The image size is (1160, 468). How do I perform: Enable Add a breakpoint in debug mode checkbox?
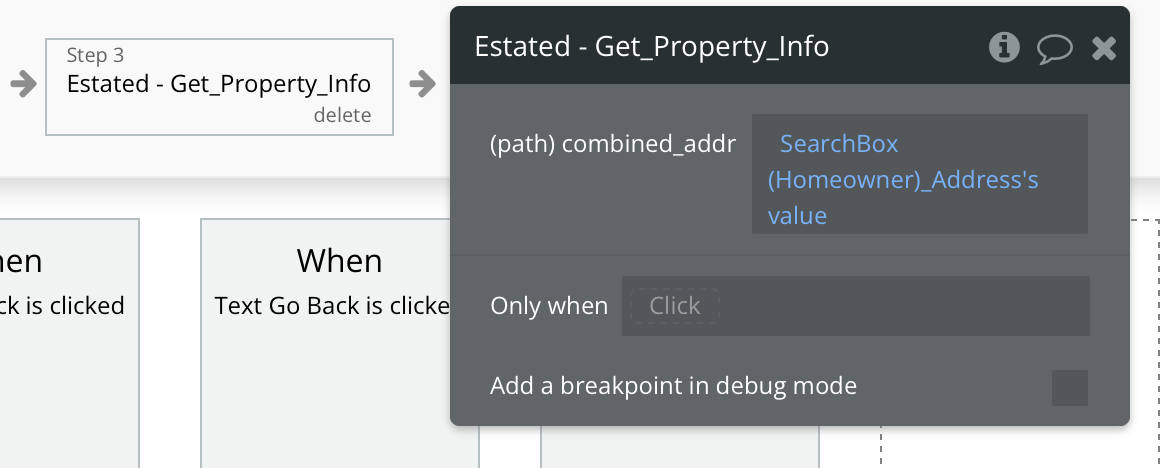click(x=1070, y=387)
